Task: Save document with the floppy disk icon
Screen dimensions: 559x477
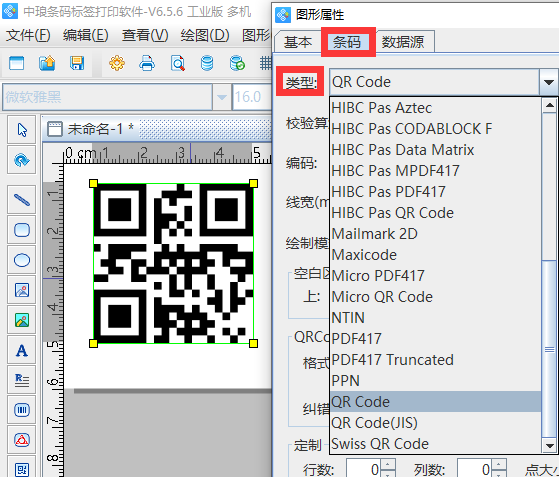Action: click(x=77, y=63)
